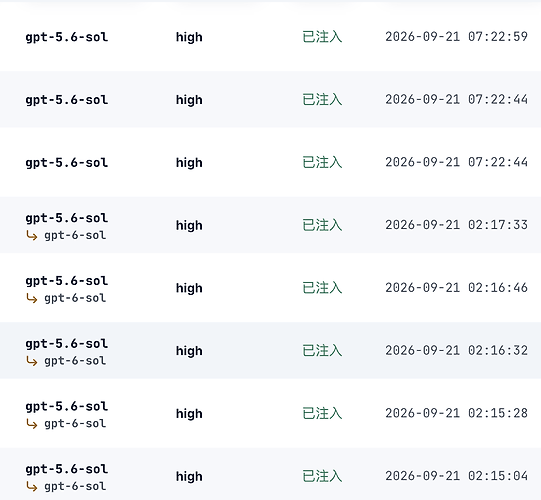This screenshot has height=500, width=541.
Task: Click high effort label in 02:16:32 row
Action: pos(189,351)
